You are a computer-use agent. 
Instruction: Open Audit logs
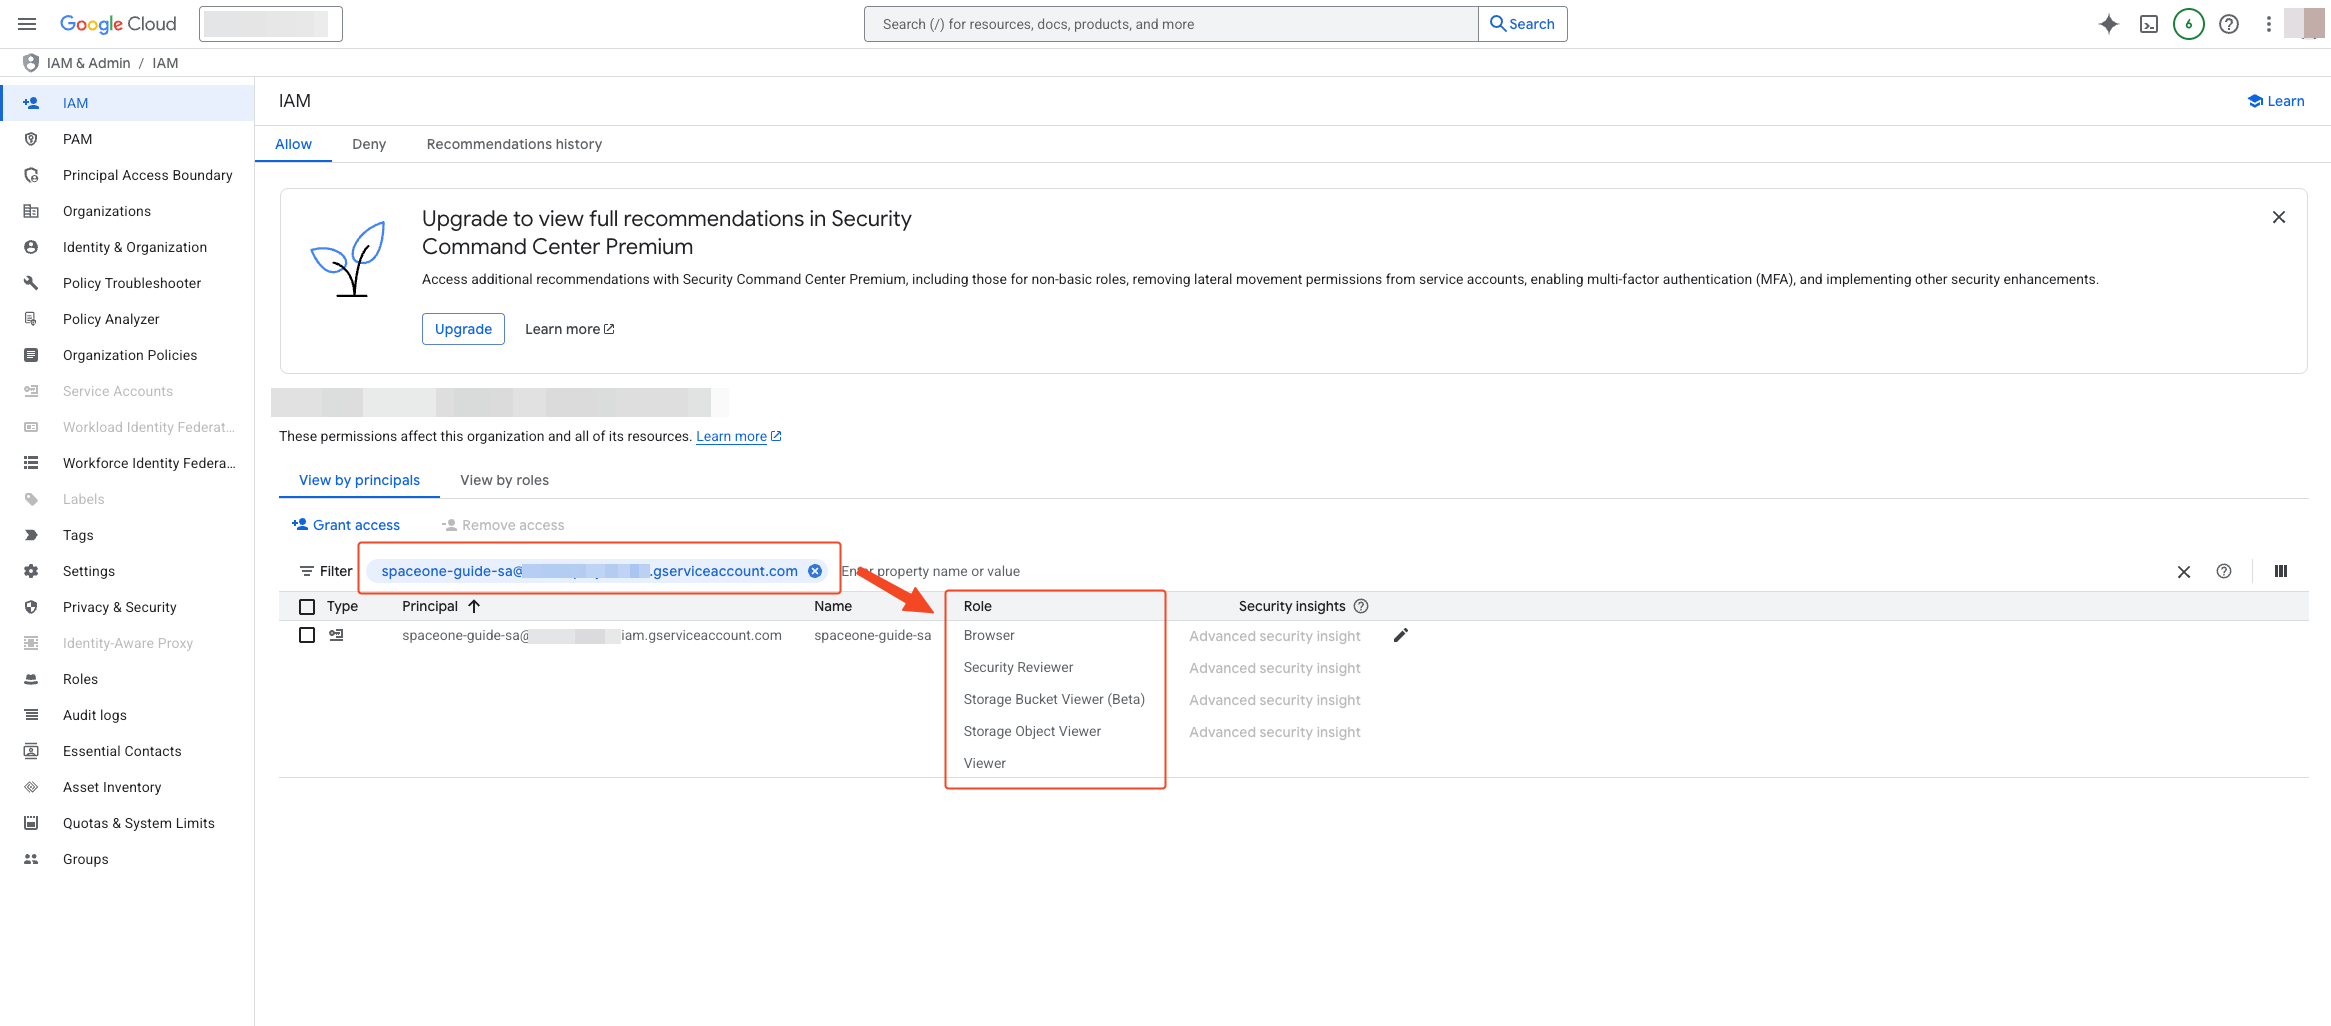(127, 715)
